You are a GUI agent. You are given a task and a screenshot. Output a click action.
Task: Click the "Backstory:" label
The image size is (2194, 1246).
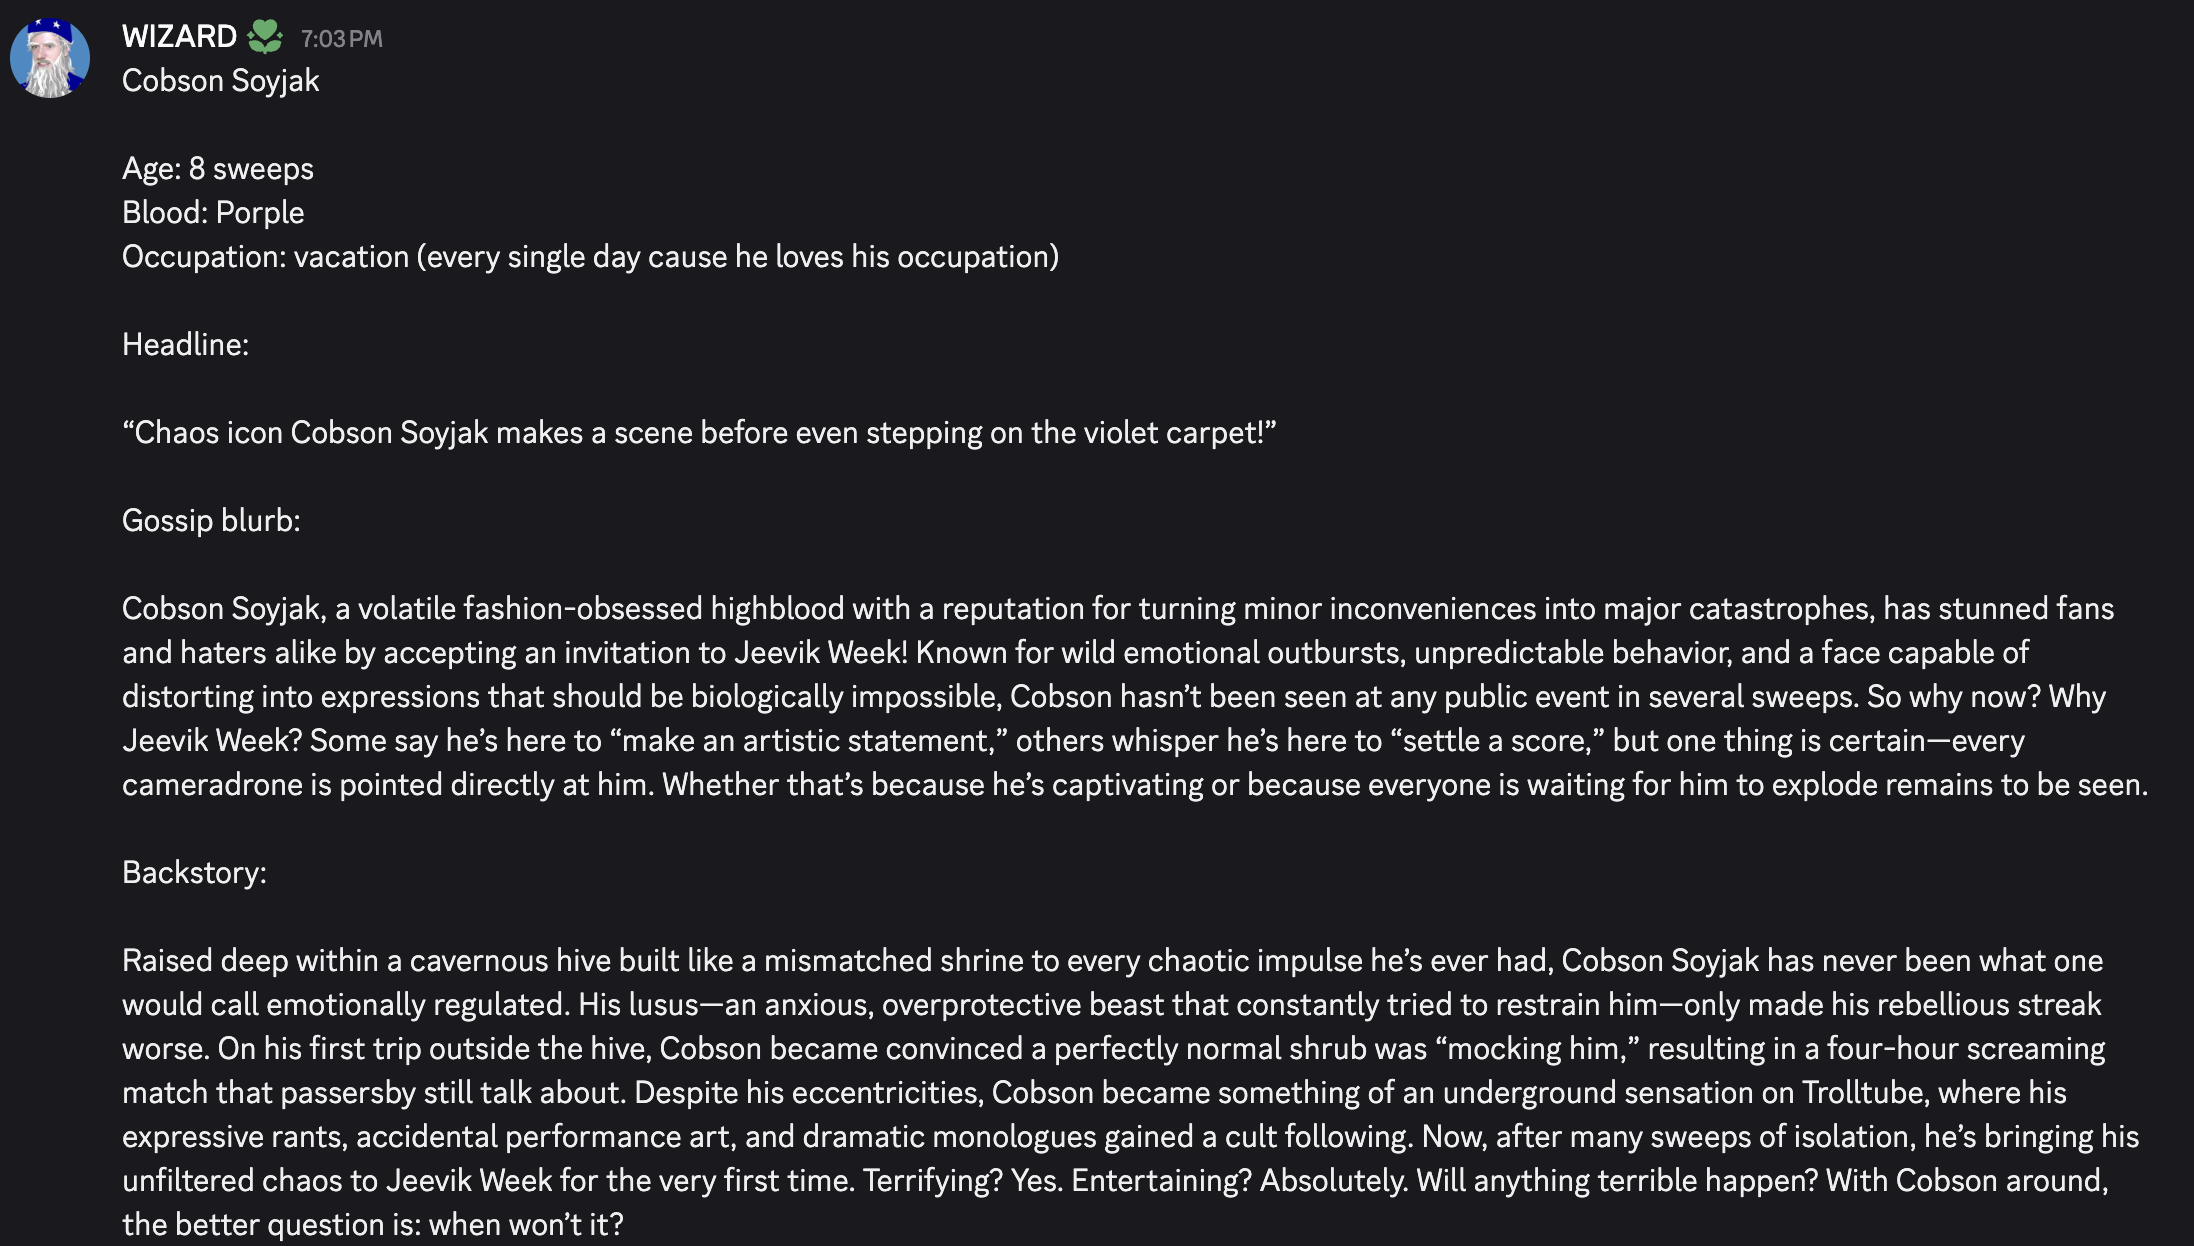(194, 873)
